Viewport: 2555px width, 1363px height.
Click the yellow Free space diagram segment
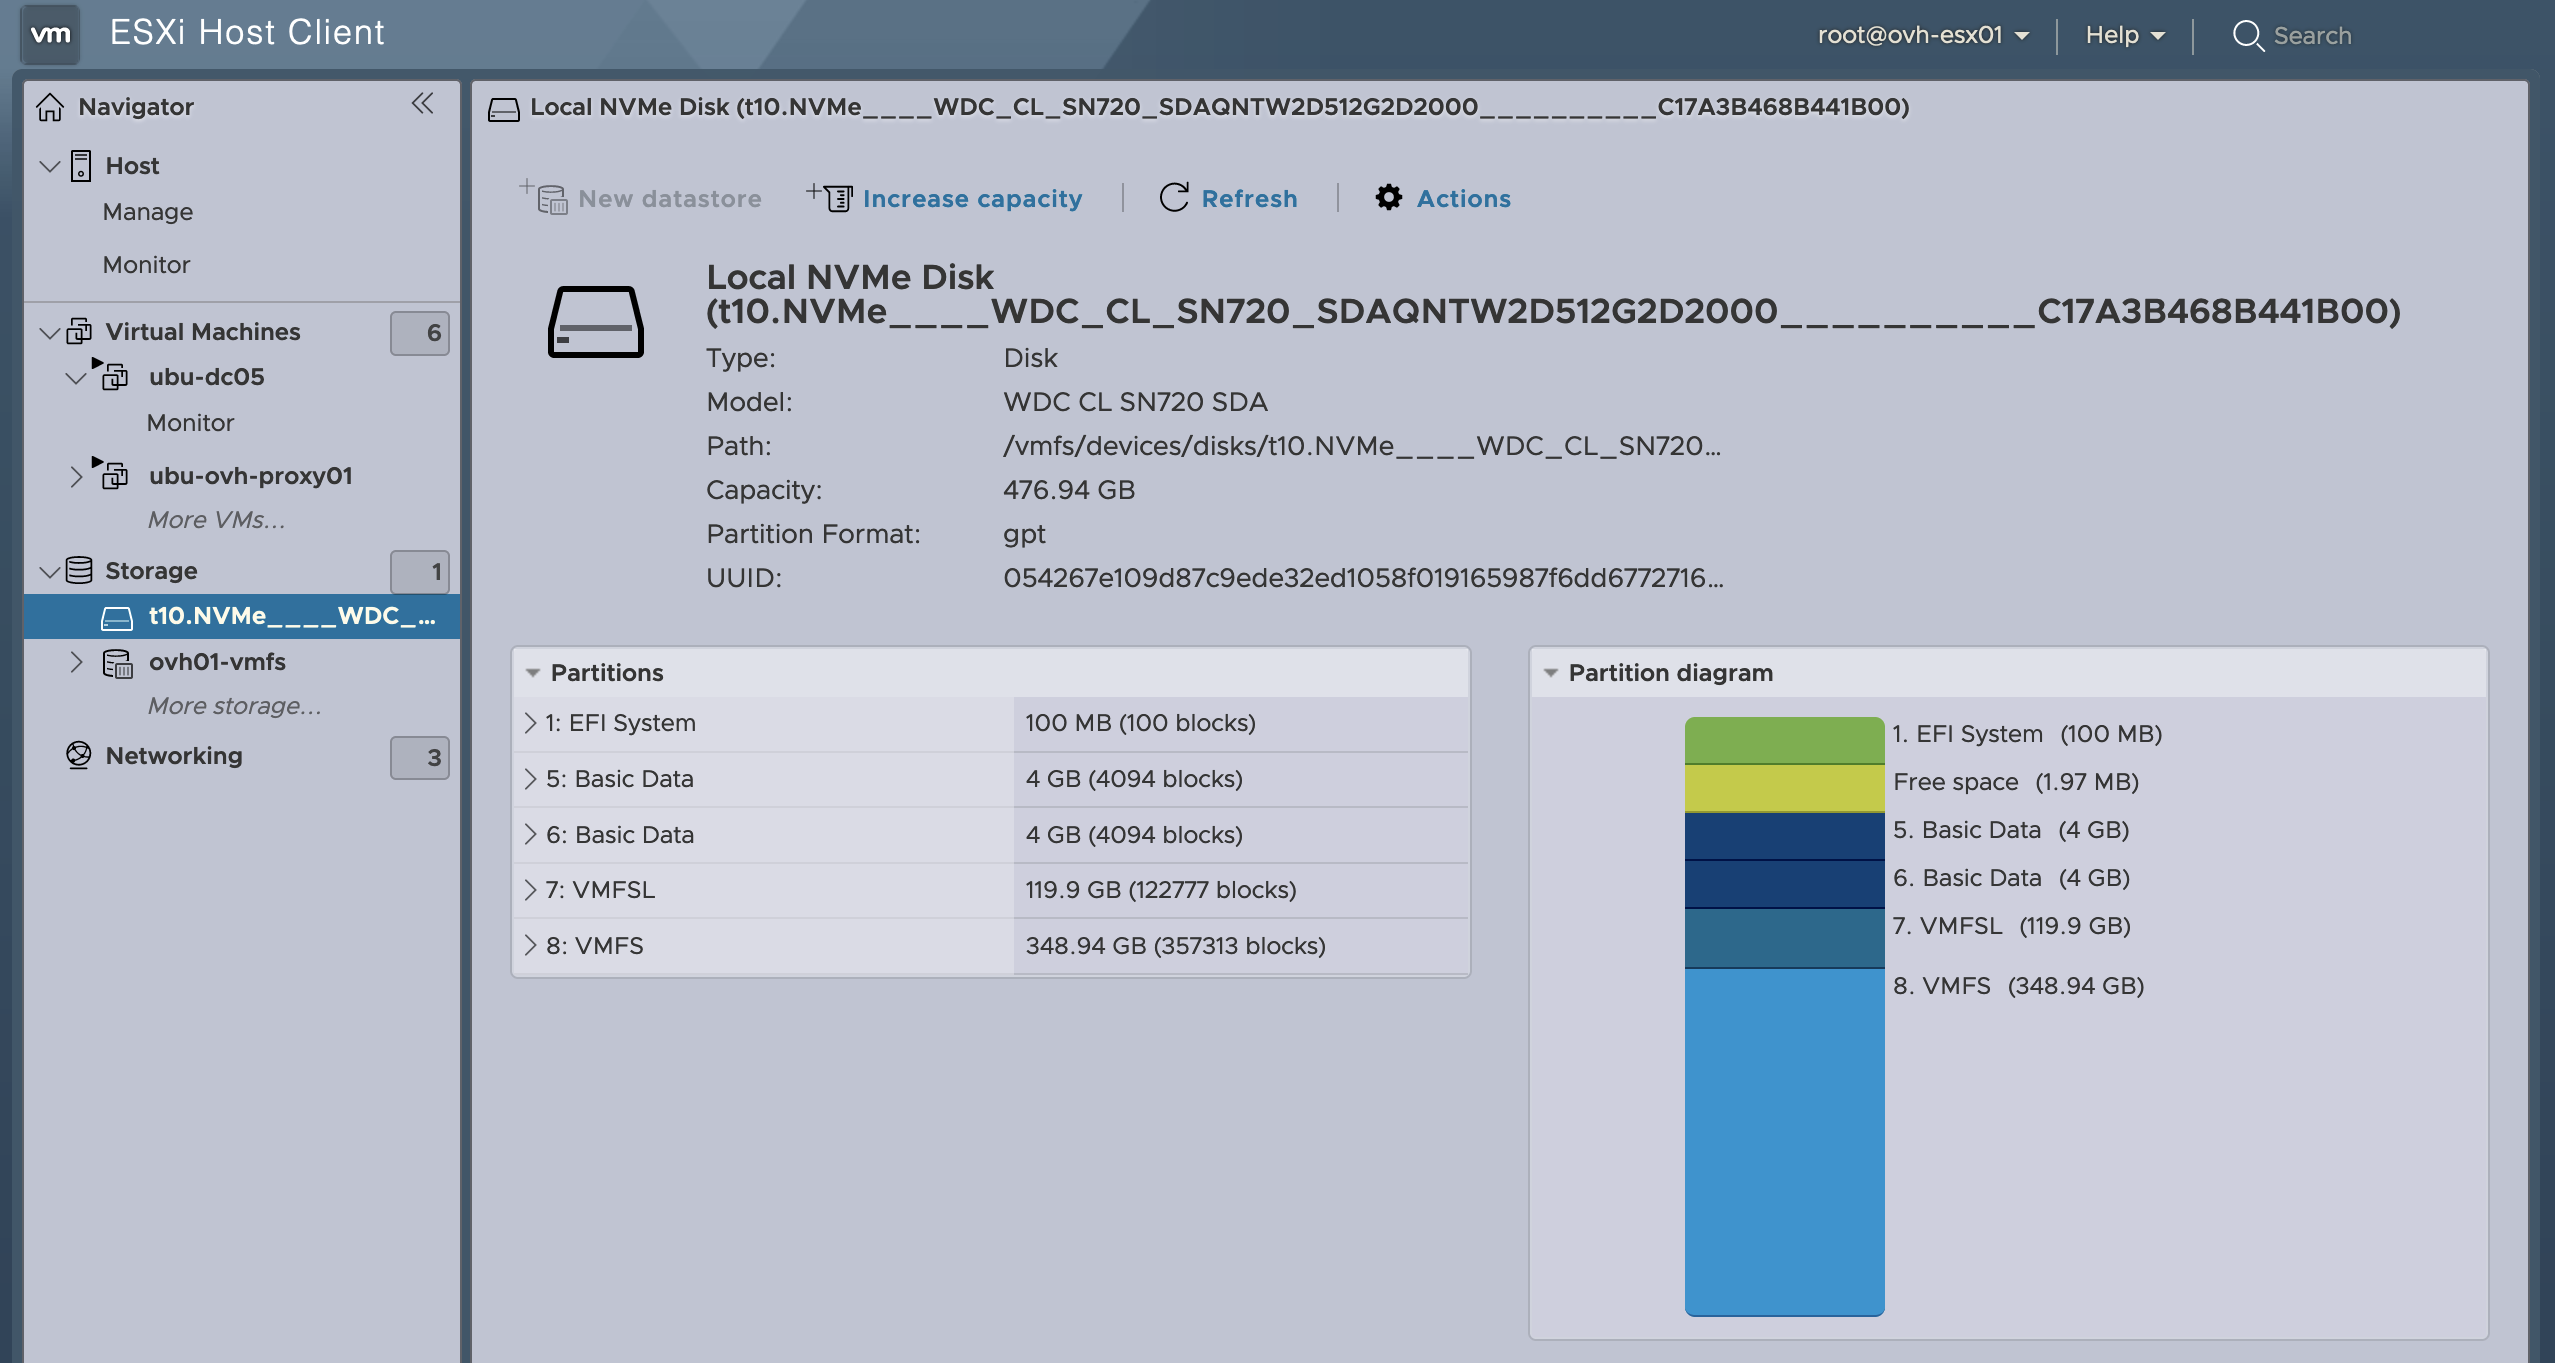point(1784,788)
